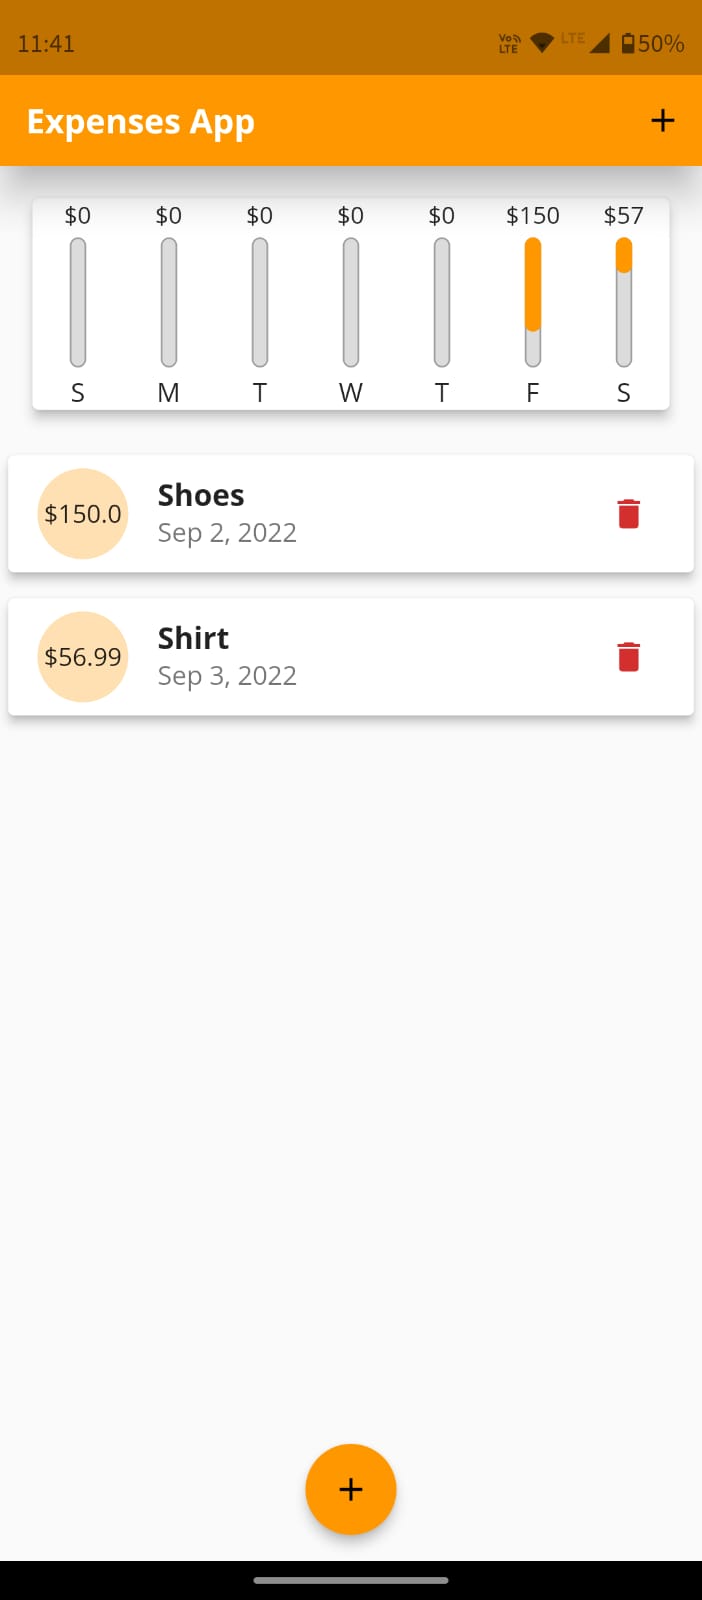Tap the $150 label above Friday's bar
702x1600 pixels.
tap(532, 215)
